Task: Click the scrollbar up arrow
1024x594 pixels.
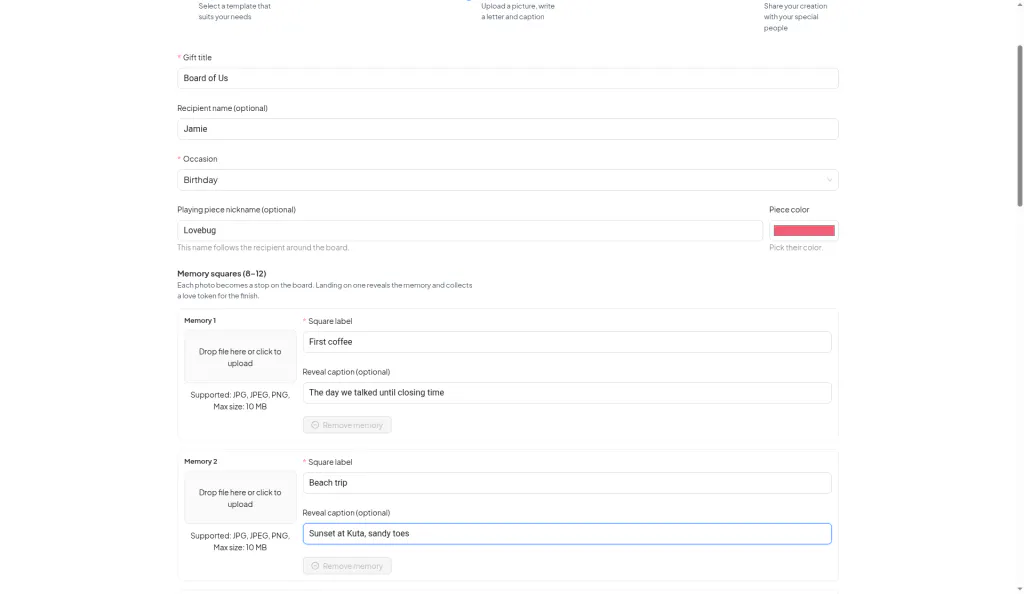Action: point(1019,4)
